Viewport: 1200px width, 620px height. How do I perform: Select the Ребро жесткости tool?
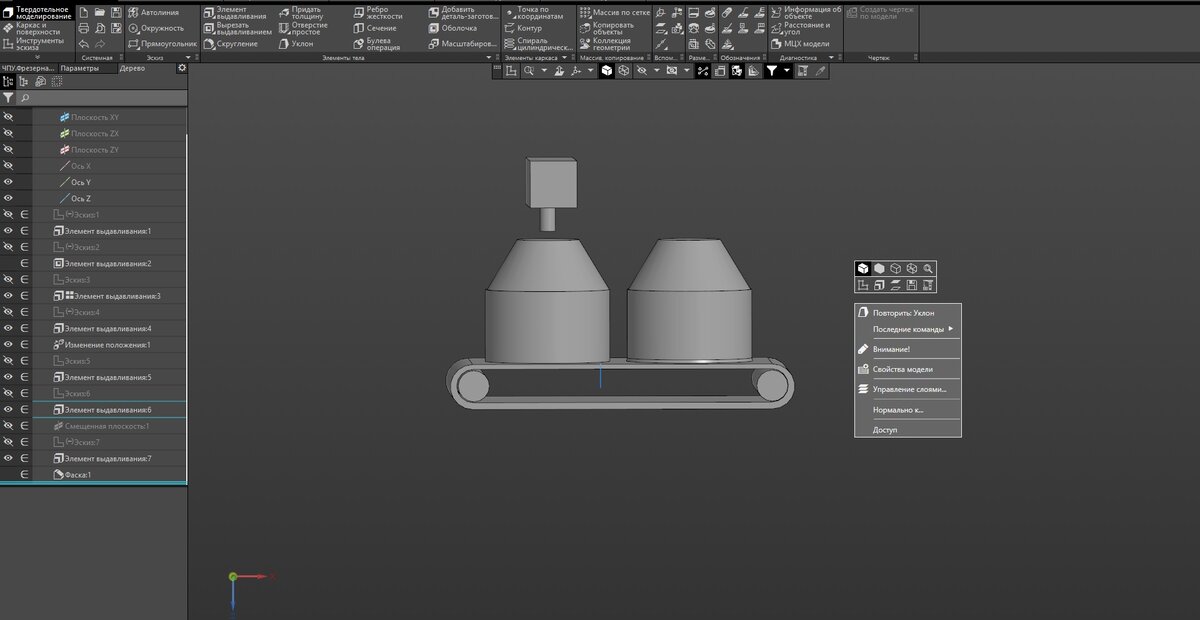(377, 12)
